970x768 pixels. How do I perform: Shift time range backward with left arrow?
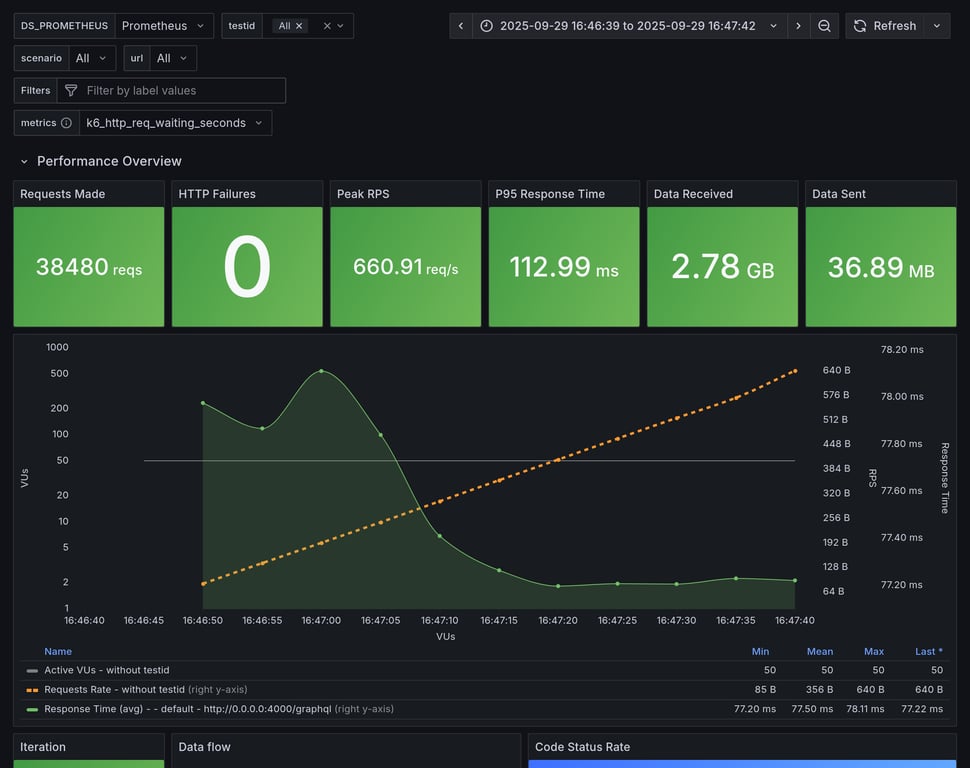pyautogui.click(x=460, y=26)
